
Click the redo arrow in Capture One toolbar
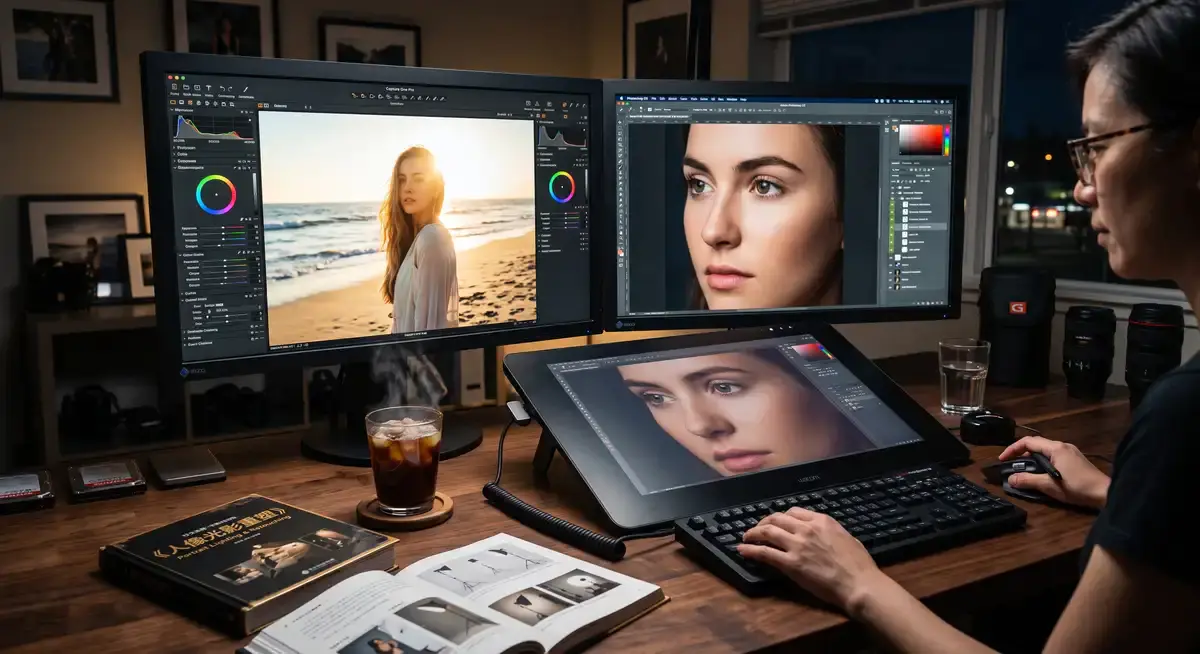point(230,88)
